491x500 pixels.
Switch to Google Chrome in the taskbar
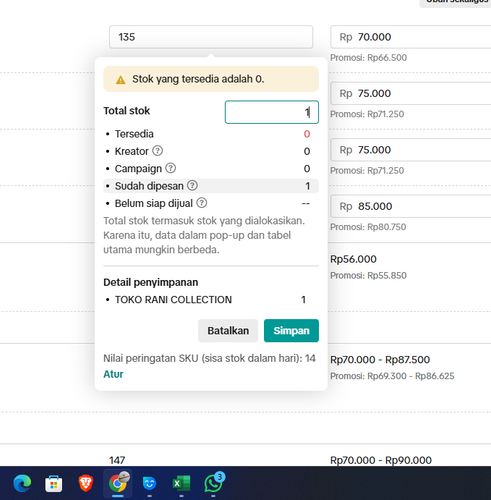tap(117, 483)
